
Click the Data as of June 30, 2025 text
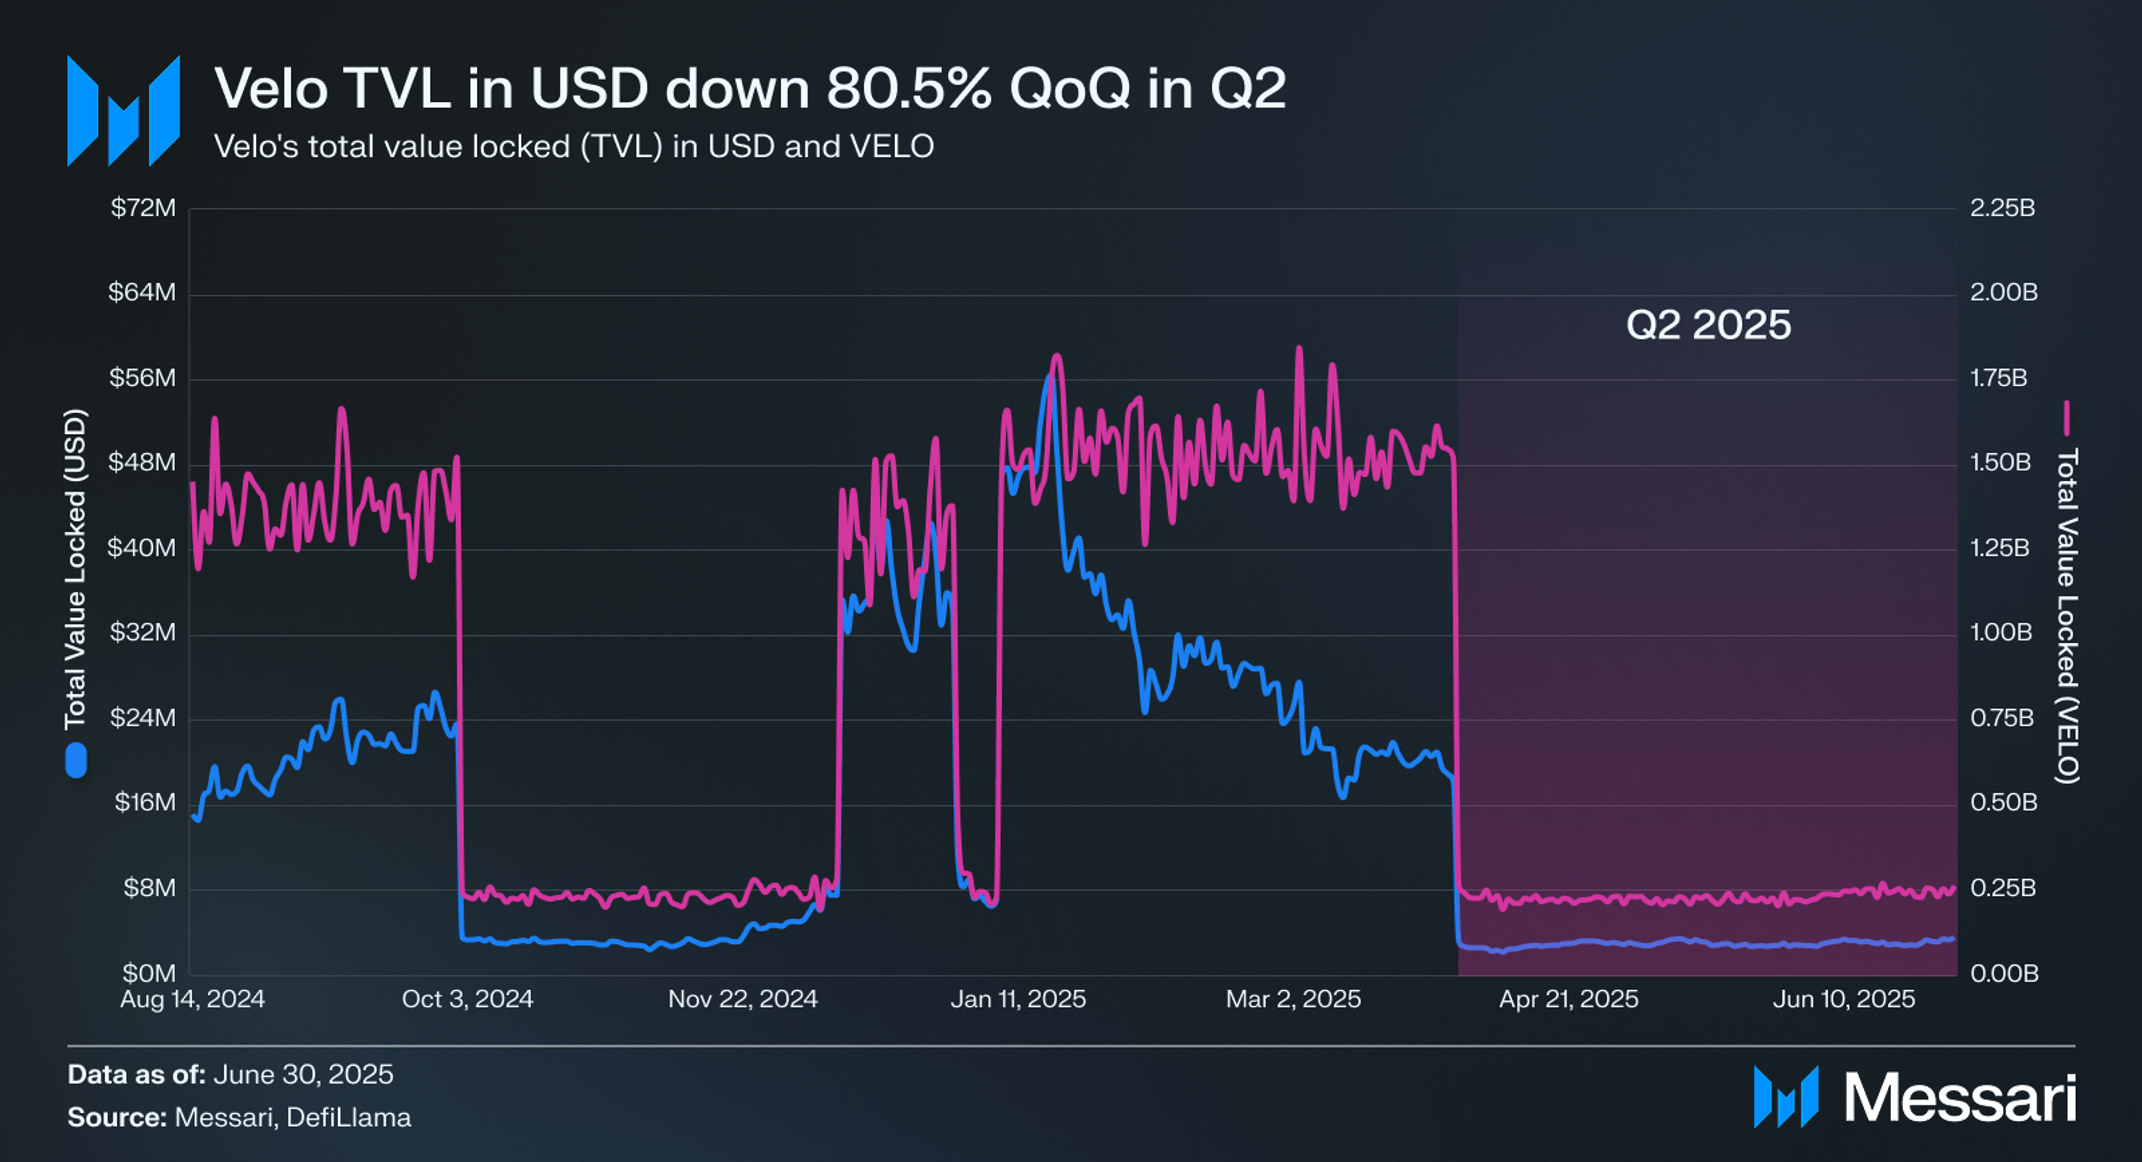(x=230, y=1074)
